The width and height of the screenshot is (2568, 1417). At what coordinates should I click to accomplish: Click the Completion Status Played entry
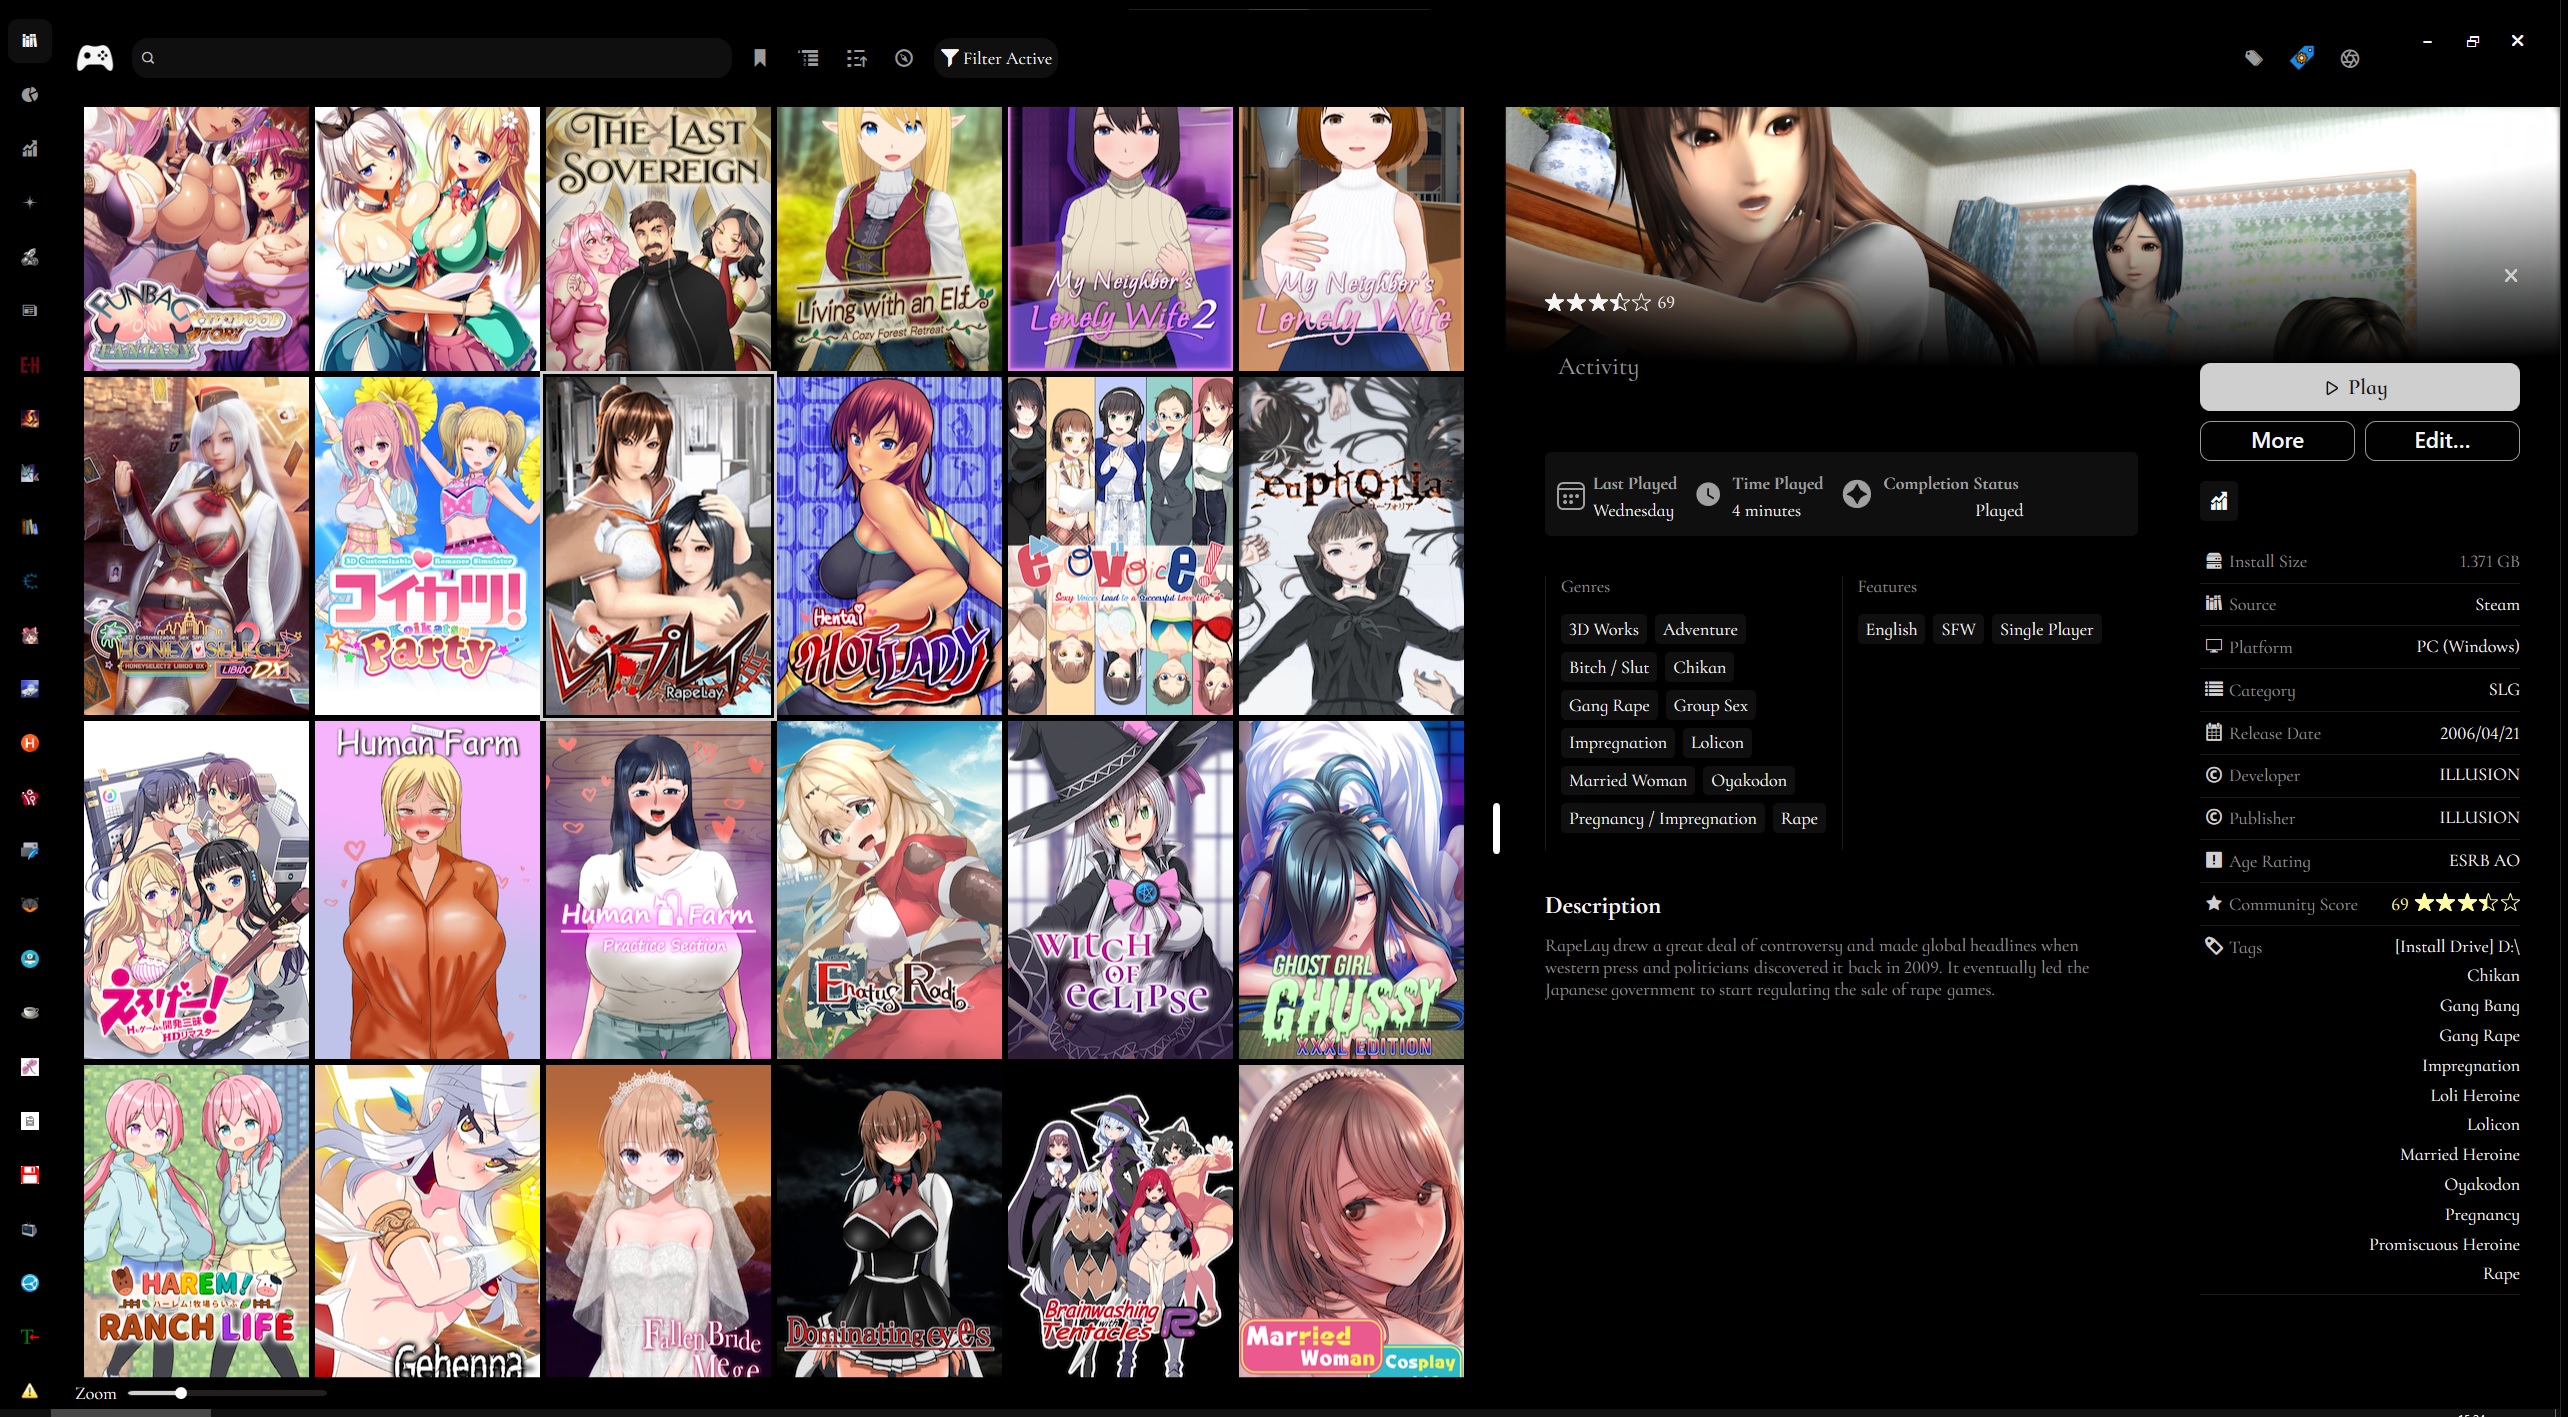1934,496
